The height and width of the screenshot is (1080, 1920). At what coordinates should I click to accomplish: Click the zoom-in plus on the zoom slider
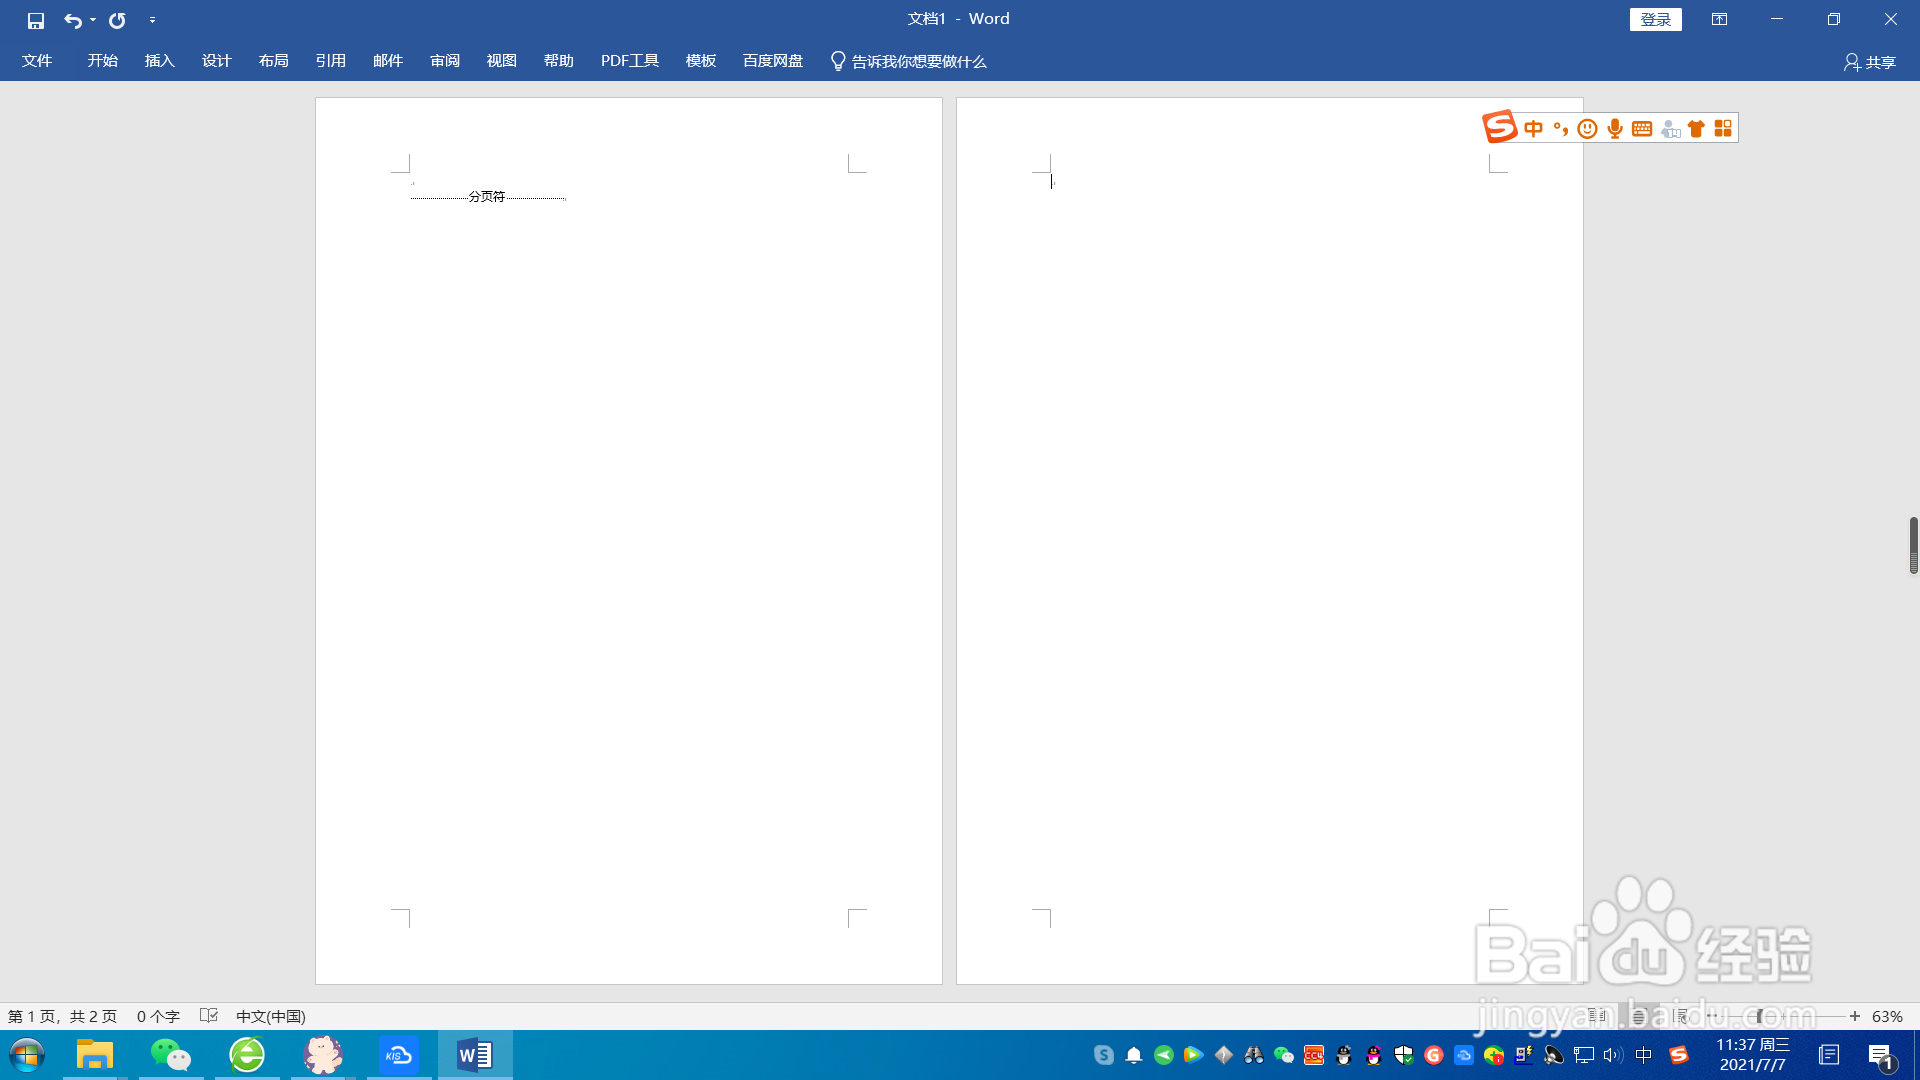pyautogui.click(x=1855, y=1016)
